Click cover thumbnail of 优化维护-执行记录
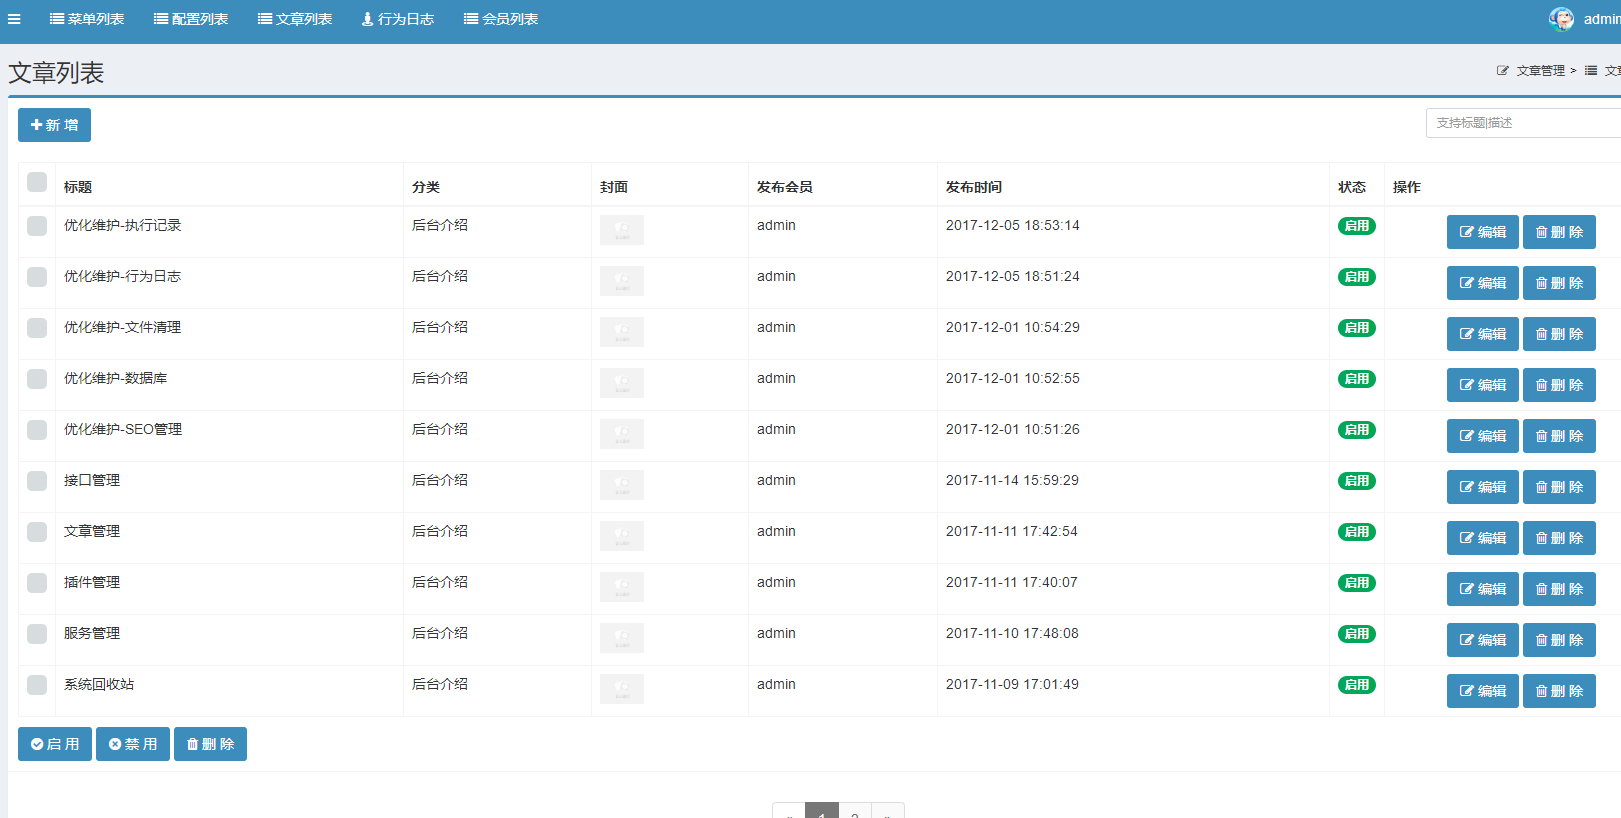Image resolution: width=1621 pixels, height=818 pixels. (622, 230)
